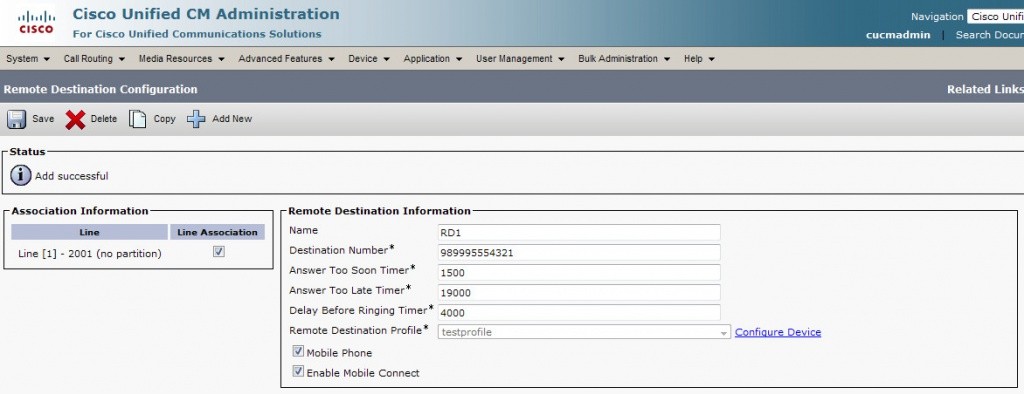
Task: Click the Cisco Unified CM Administration title
Action: [206, 14]
